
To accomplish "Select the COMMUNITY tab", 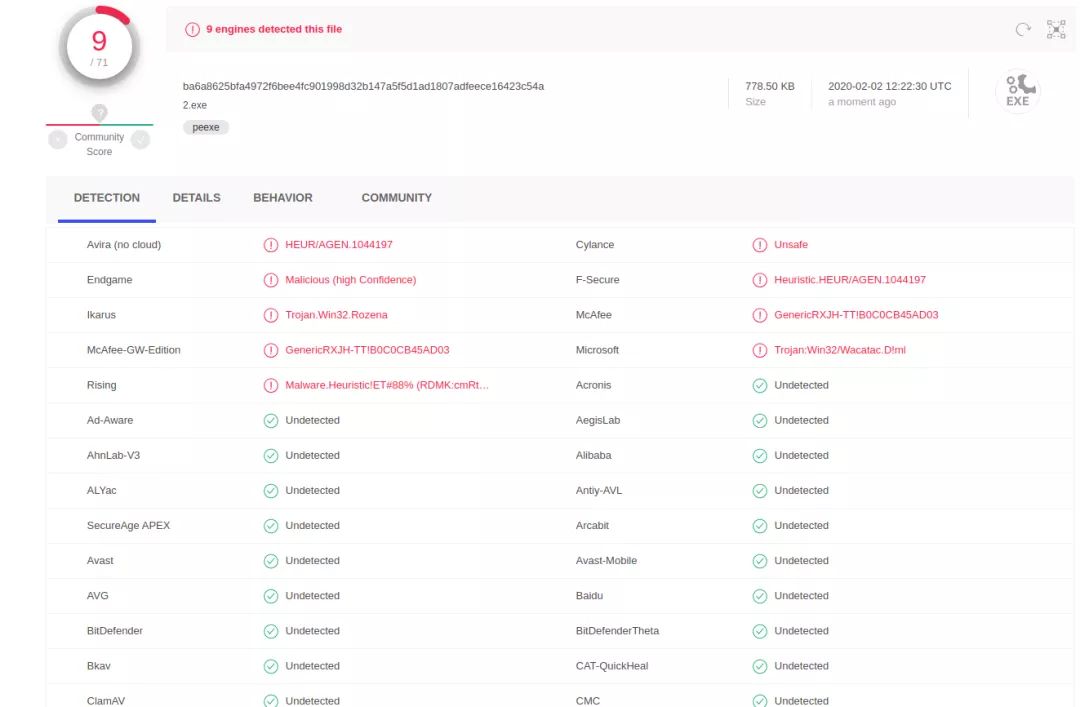I will [x=396, y=198].
